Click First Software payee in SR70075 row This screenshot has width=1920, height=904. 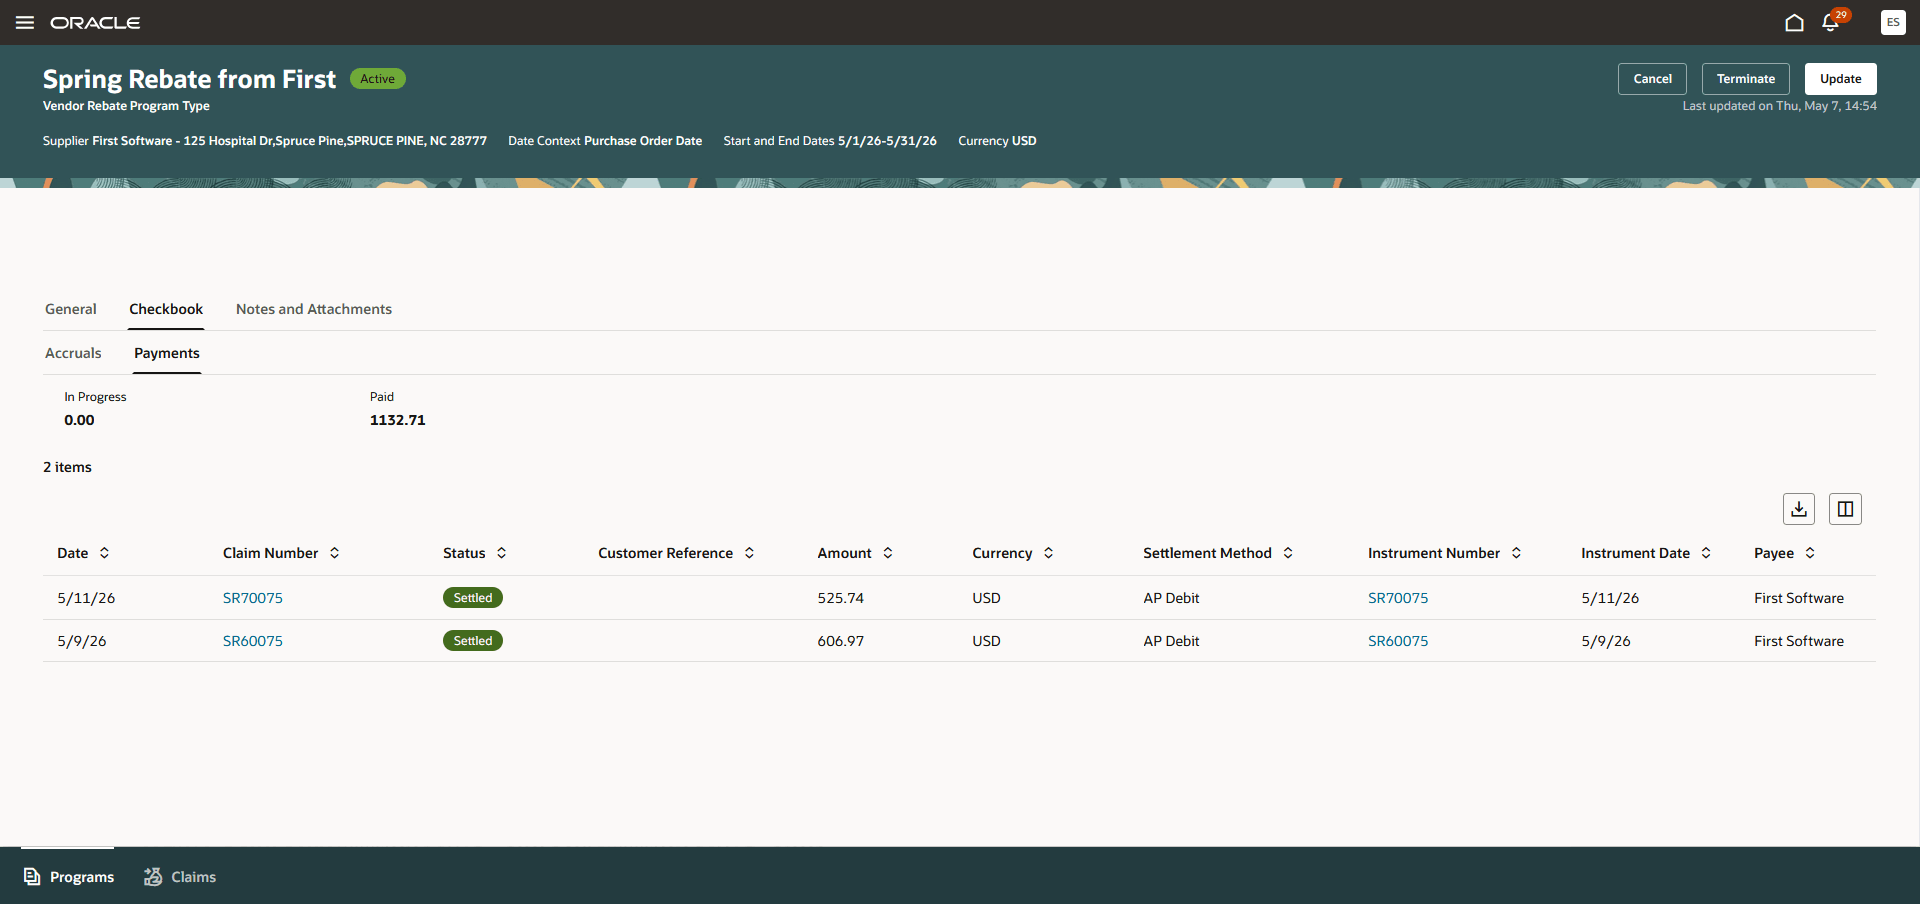pos(1799,598)
